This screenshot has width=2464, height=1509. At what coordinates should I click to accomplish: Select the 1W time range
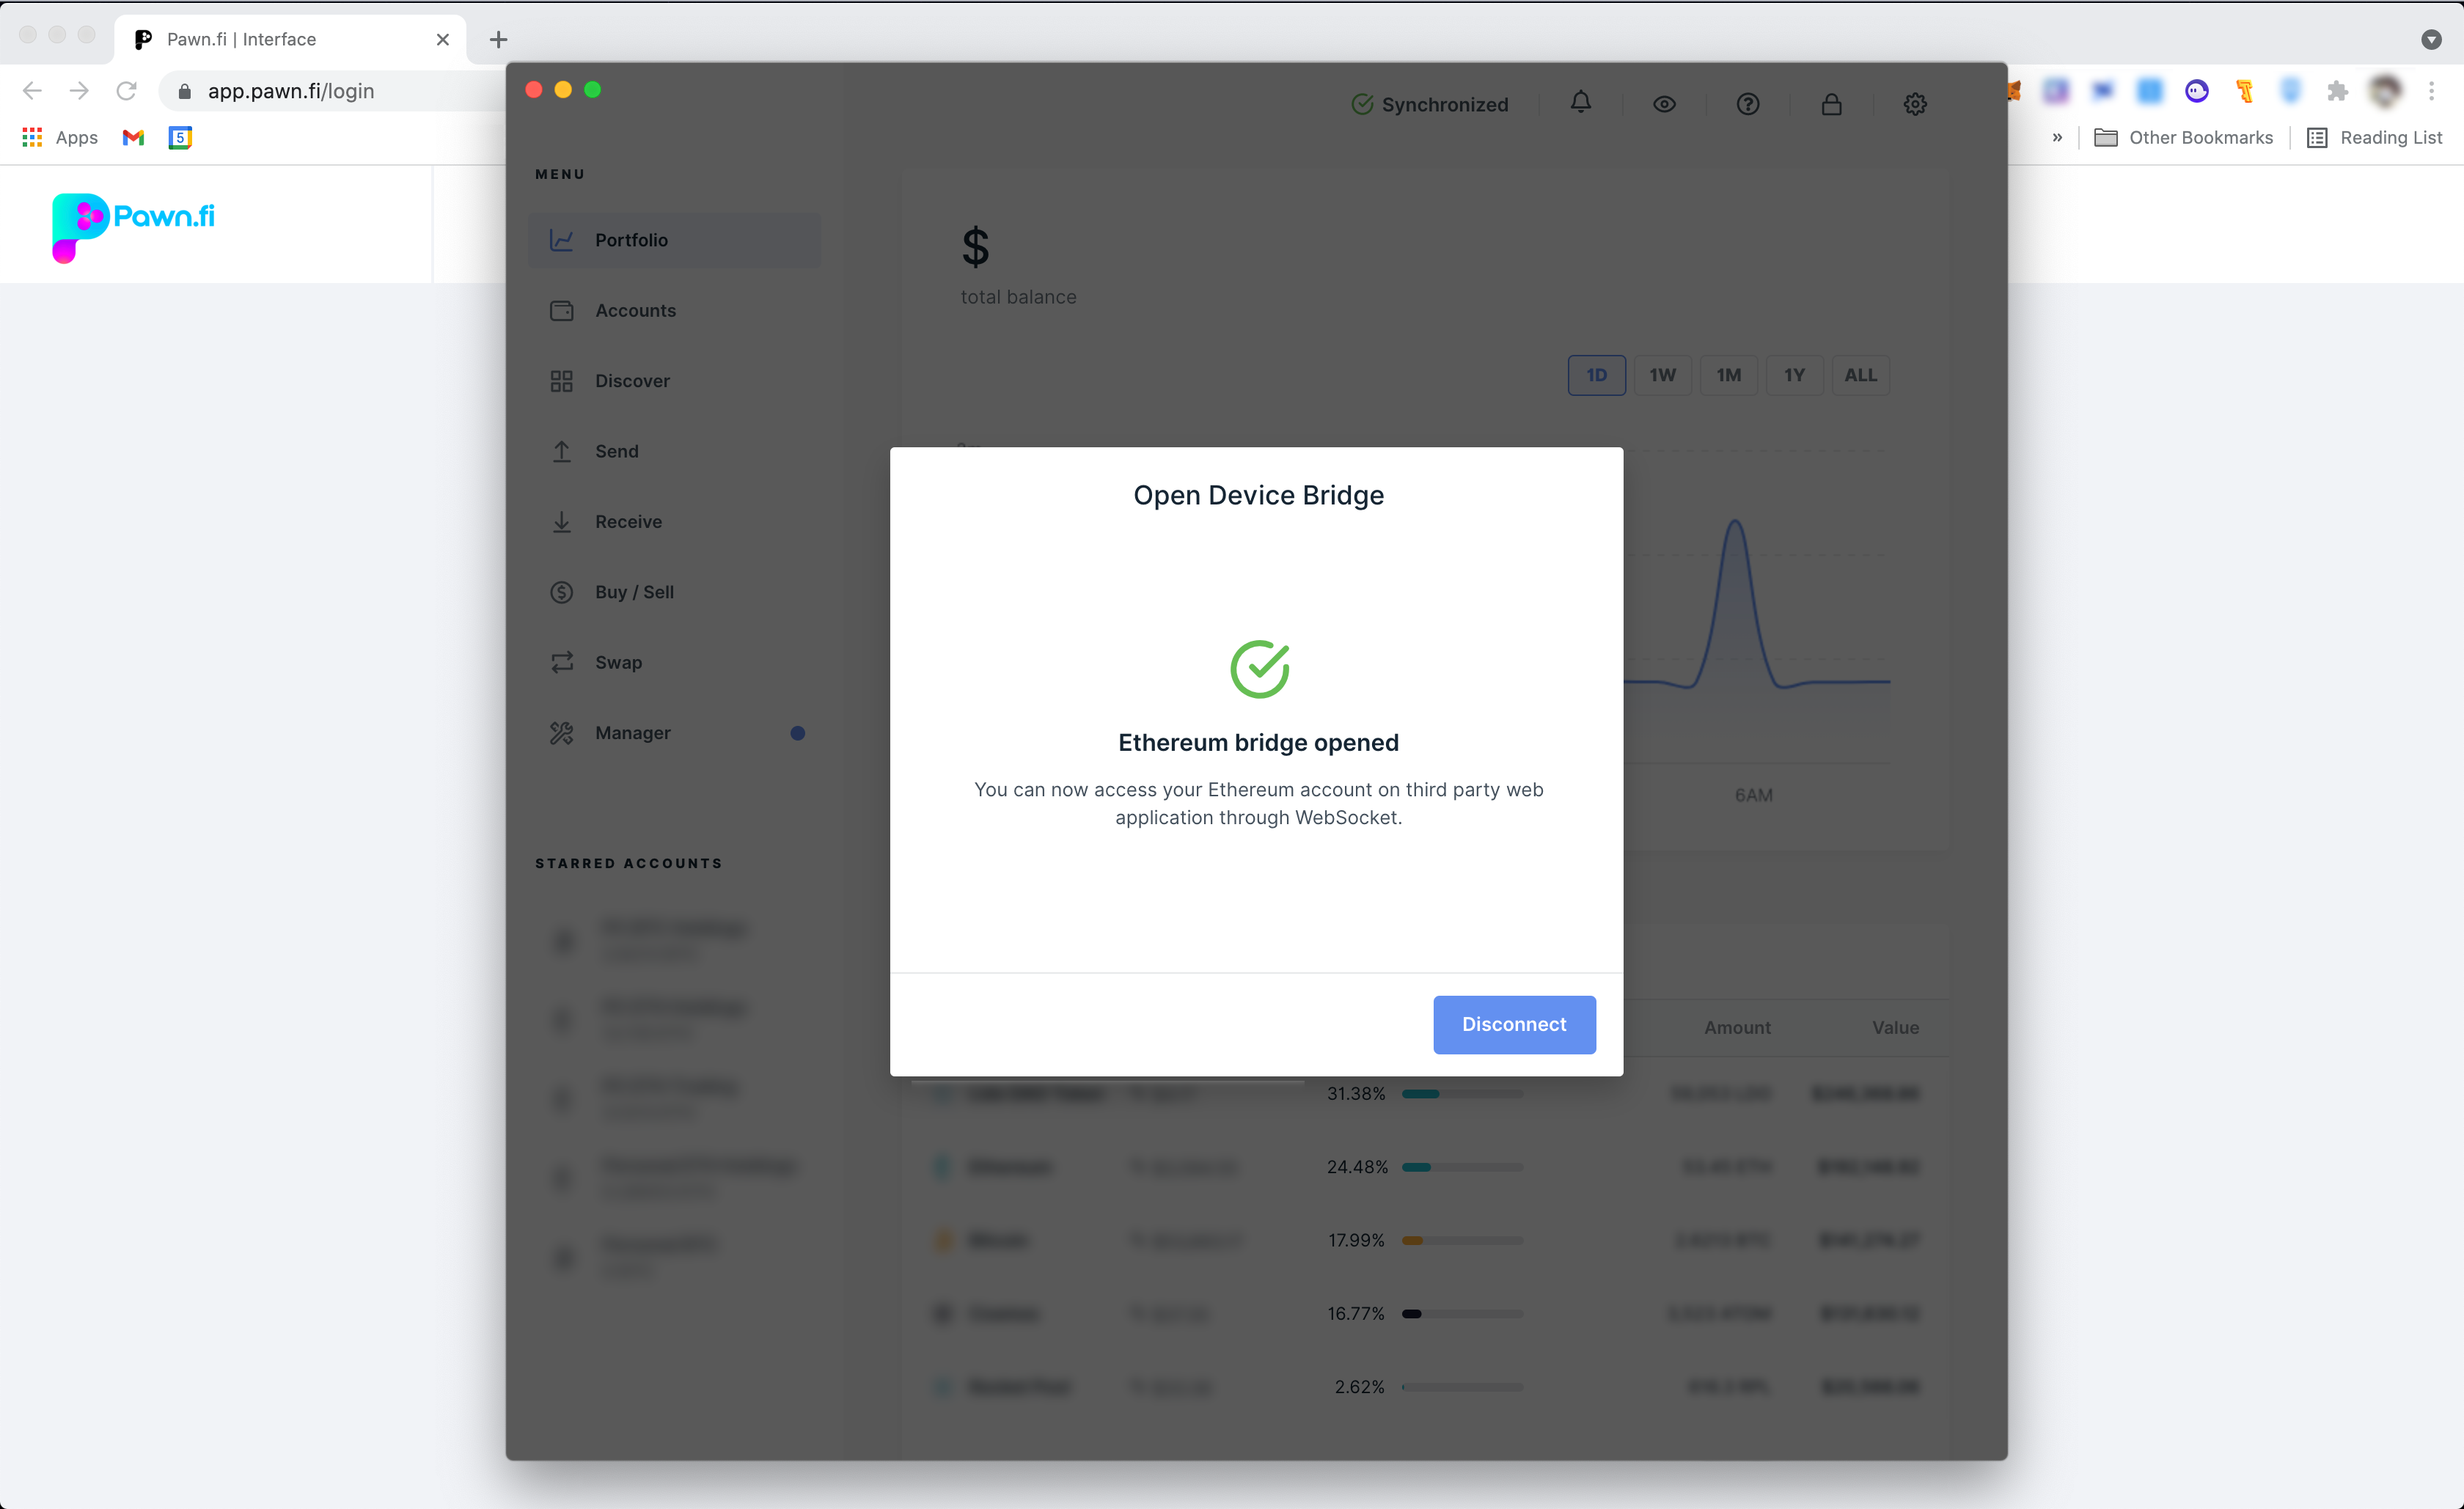(1662, 375)
